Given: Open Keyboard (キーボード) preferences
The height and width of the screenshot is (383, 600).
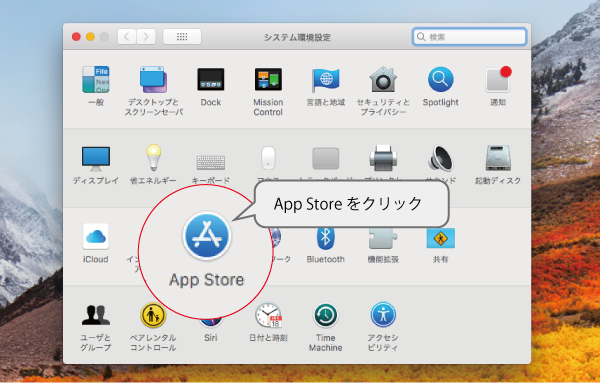Looking at the screenshot, I should coord(210,162).
